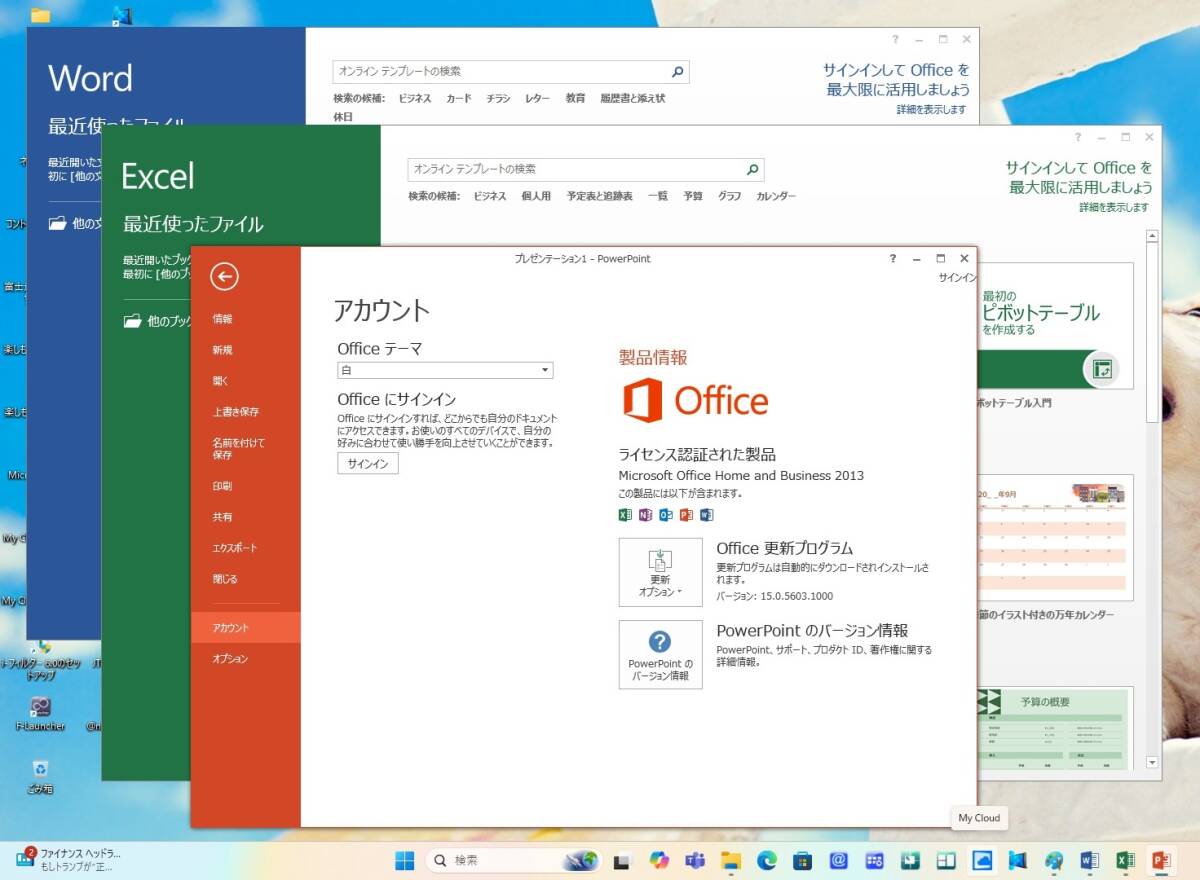
Task: Go back using the PowerPoint backstage arrow
Action: click(224, 276)
